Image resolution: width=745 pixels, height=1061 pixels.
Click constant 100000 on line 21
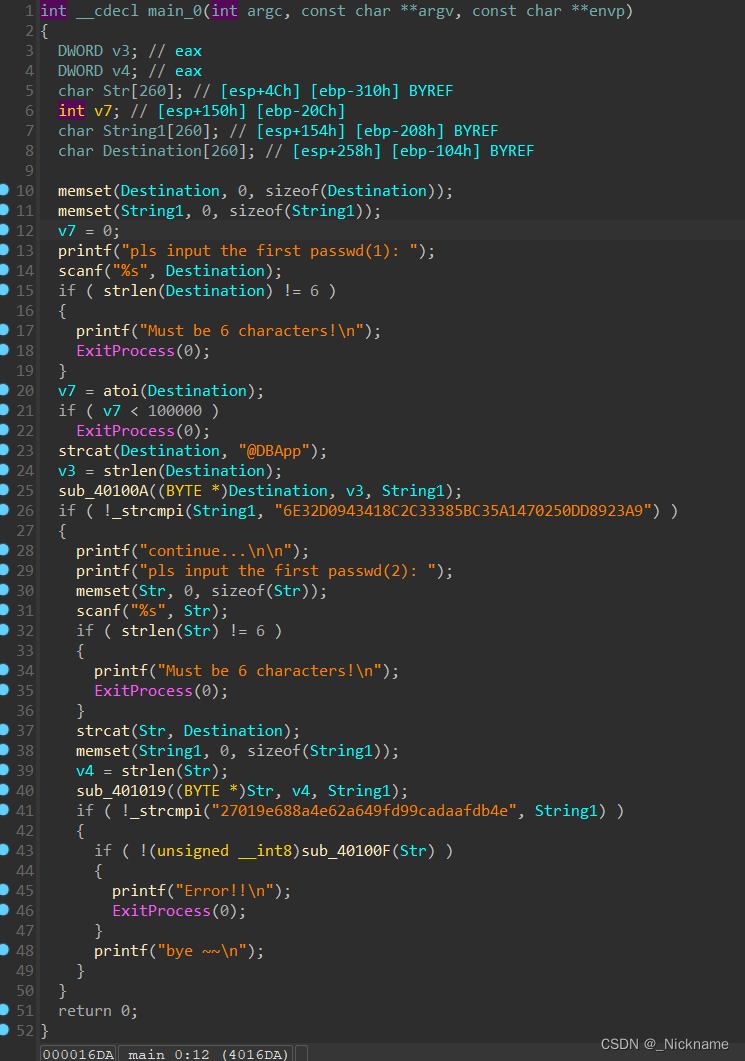(175, 411)
